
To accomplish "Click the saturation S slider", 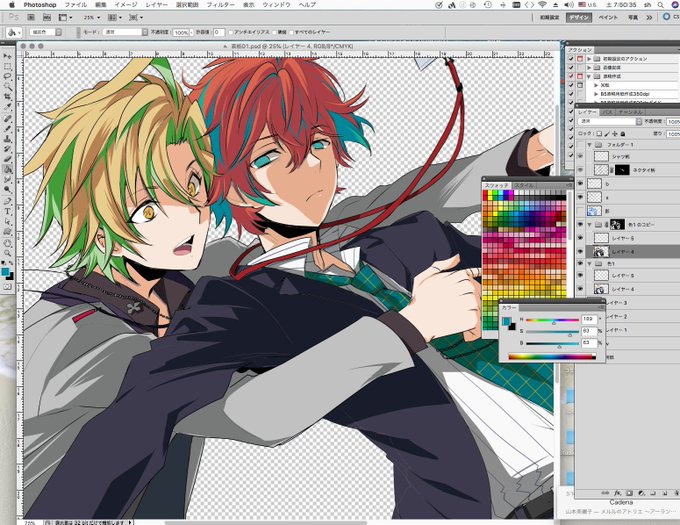I will (552, 333).
